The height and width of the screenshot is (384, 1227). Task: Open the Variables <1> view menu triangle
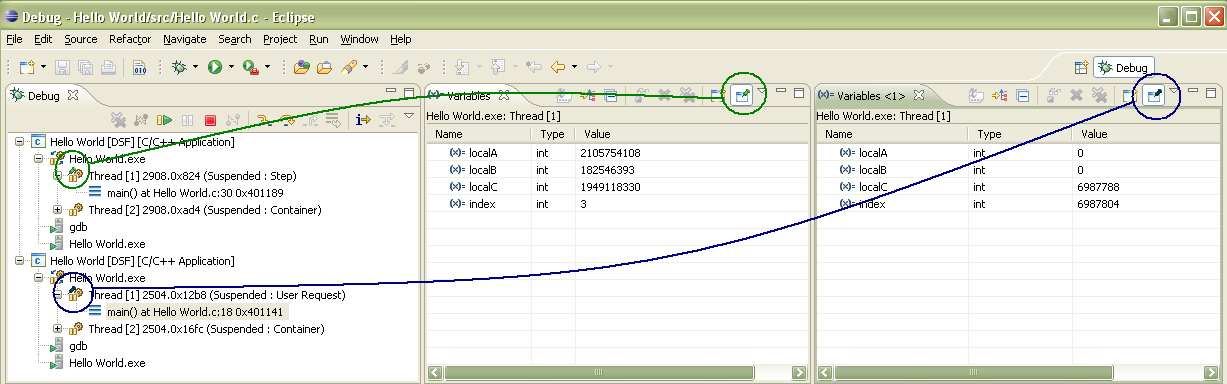tap(1175, 92)
